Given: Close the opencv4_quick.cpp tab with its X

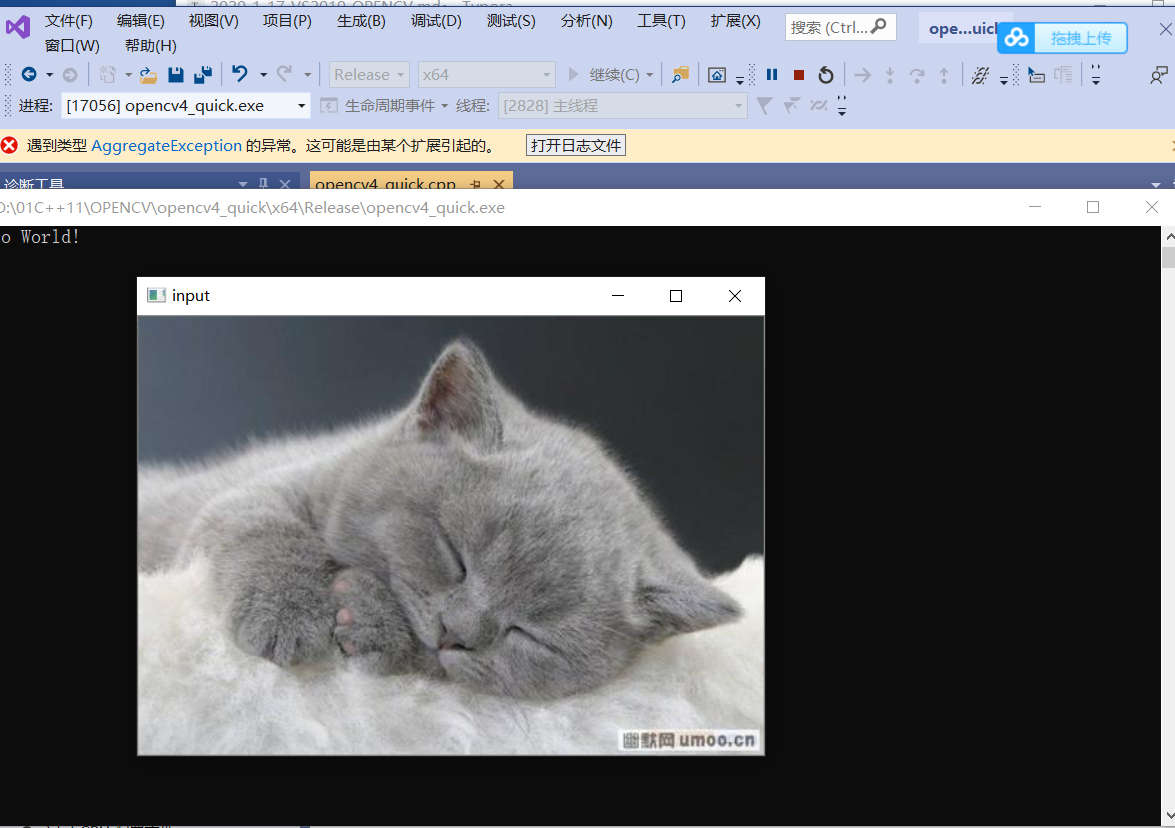Looking at the screenshot, I should coord(498,184).
